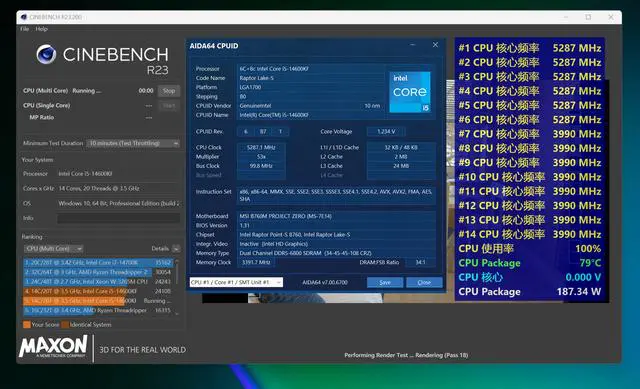Click the Cinebench title bar app icon
Screen dimensions: 640x389
[24, 17]
